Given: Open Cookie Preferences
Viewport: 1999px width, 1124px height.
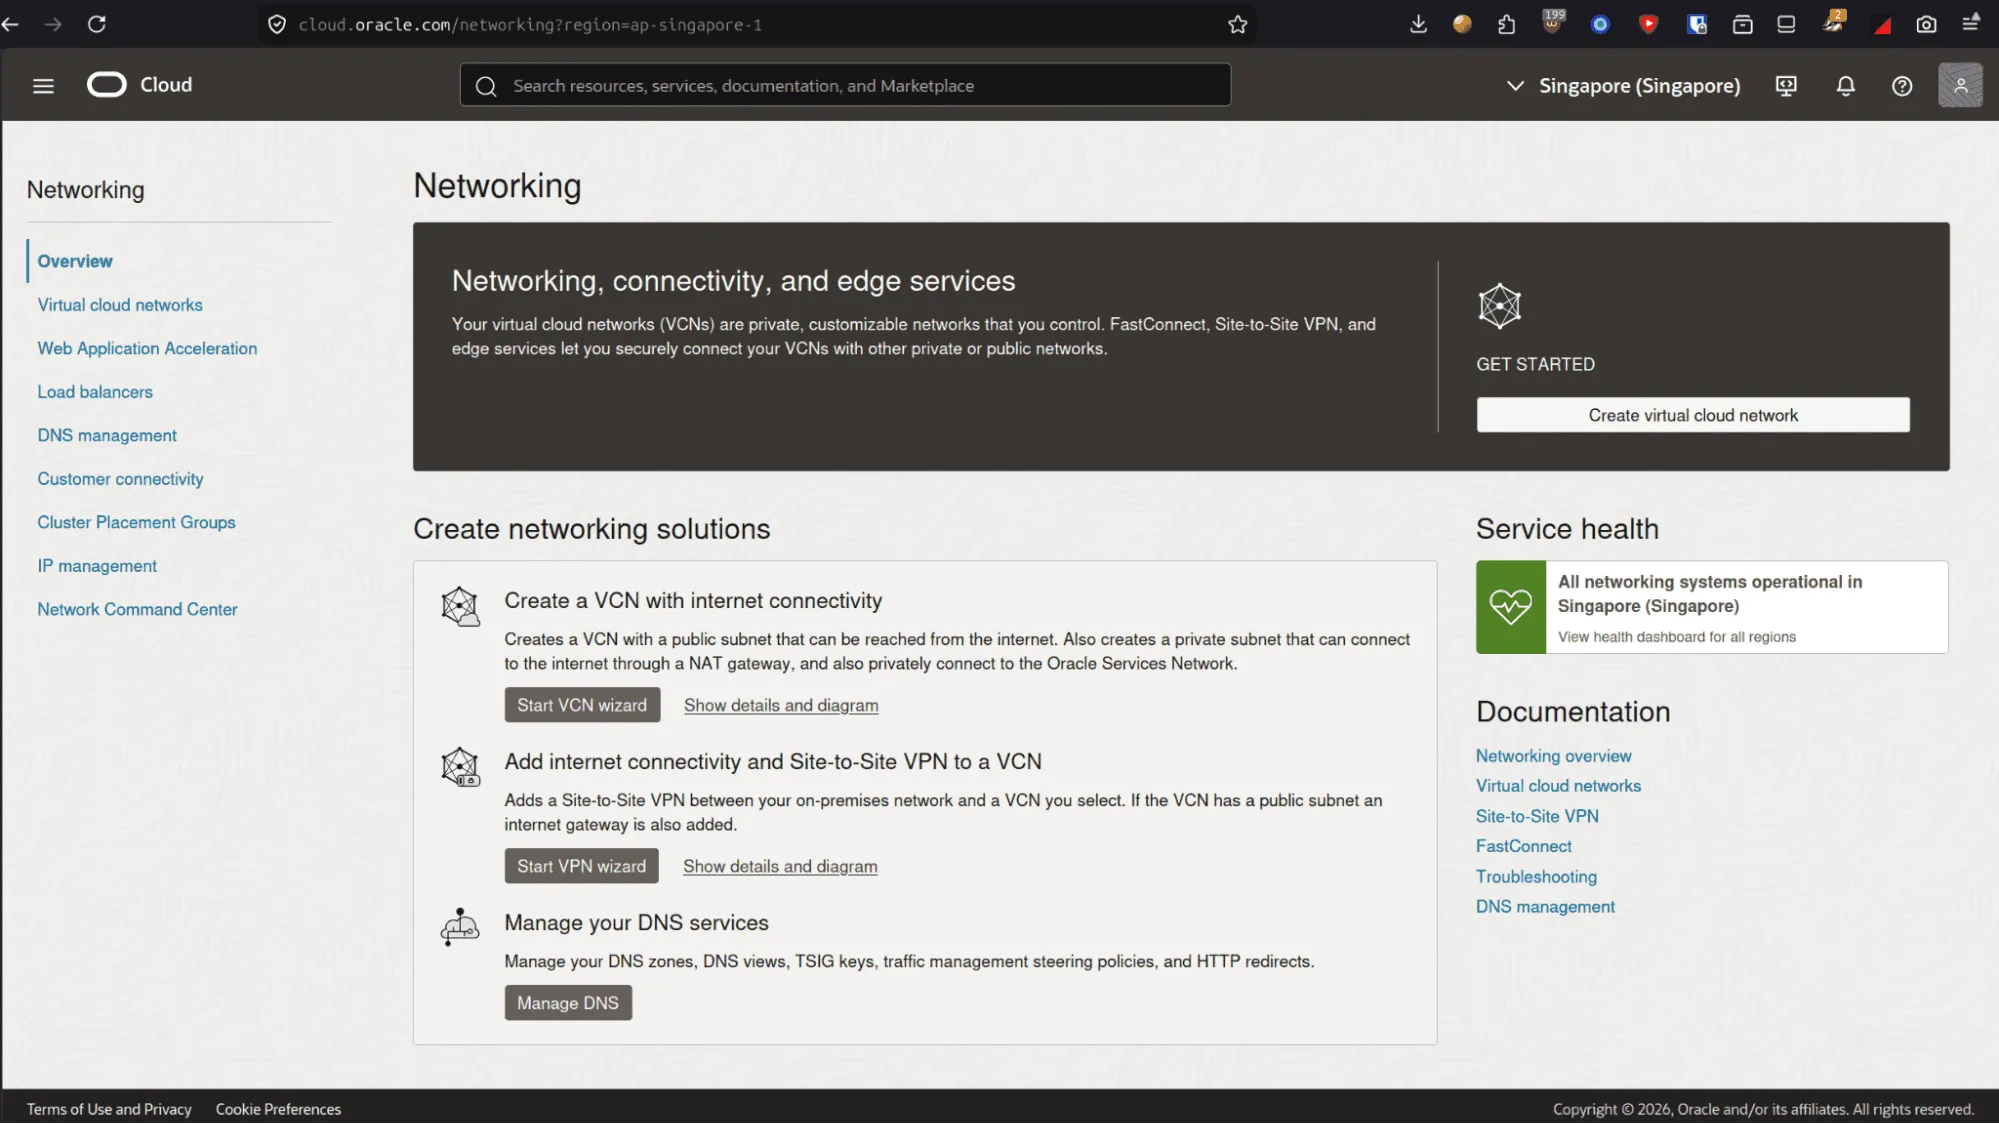Looking at the screenshot, I should tap(278, 1109).
